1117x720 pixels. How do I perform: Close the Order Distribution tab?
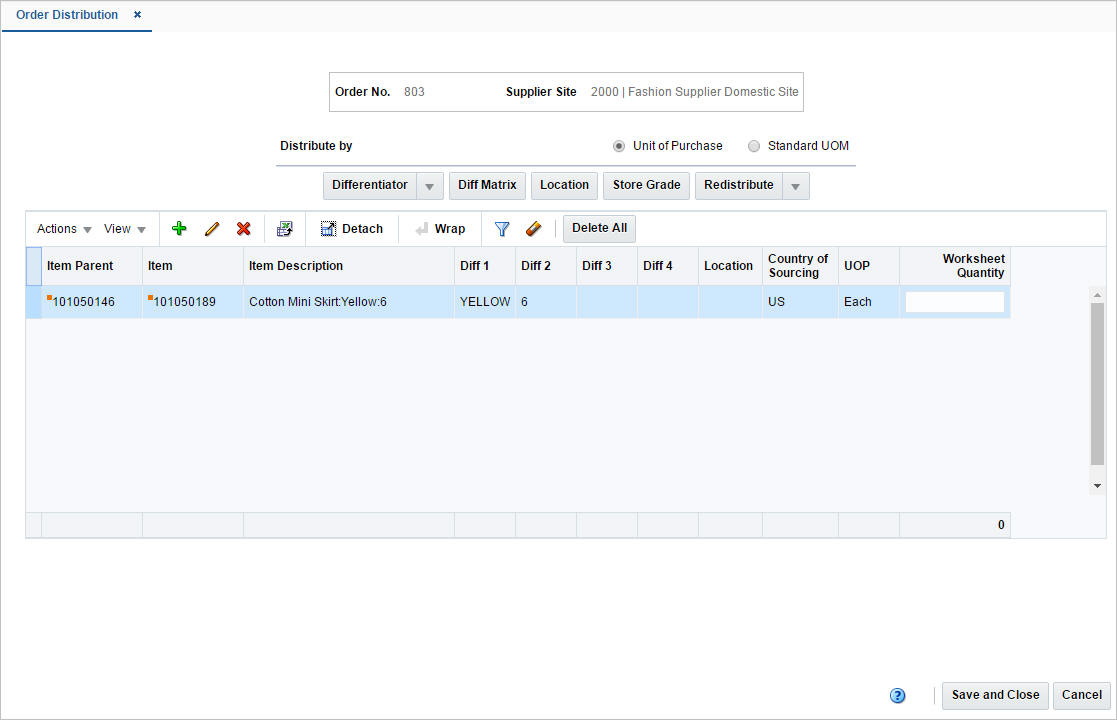[137, 15]
